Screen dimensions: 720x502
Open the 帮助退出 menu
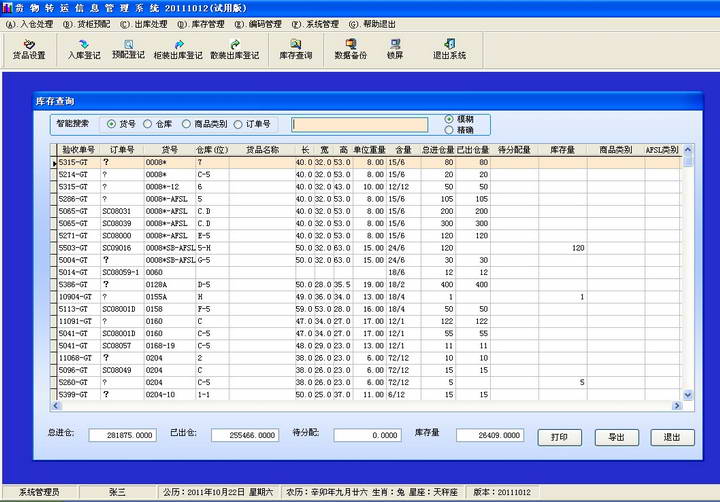(372, 24)
